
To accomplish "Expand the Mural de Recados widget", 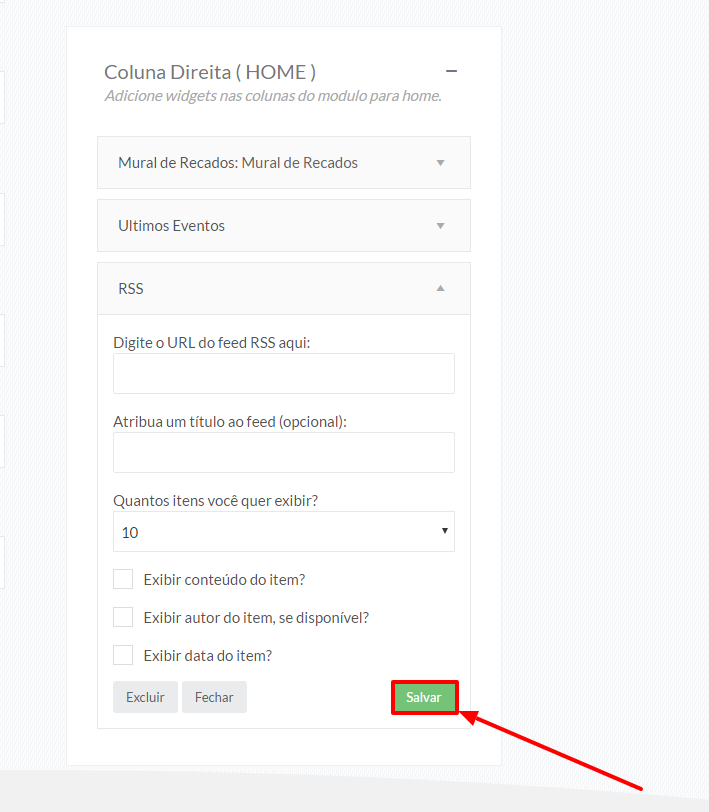I will (440, 163).
